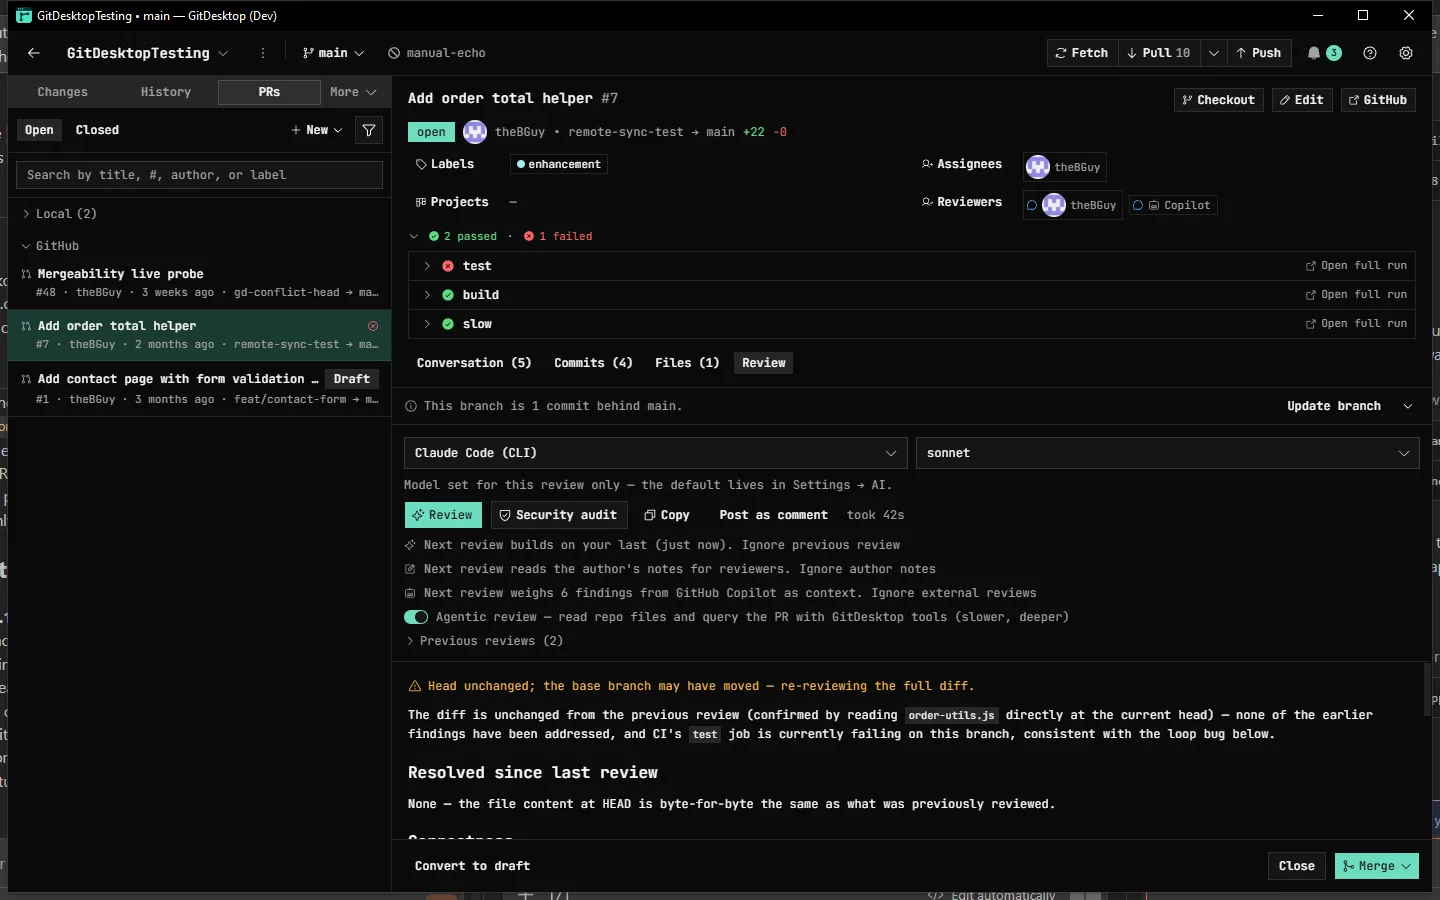Image resolution: width=1440 pixels, height=900 pixels.
Task: Click the notes icon before author's notes line
Action: click(410, 569)
